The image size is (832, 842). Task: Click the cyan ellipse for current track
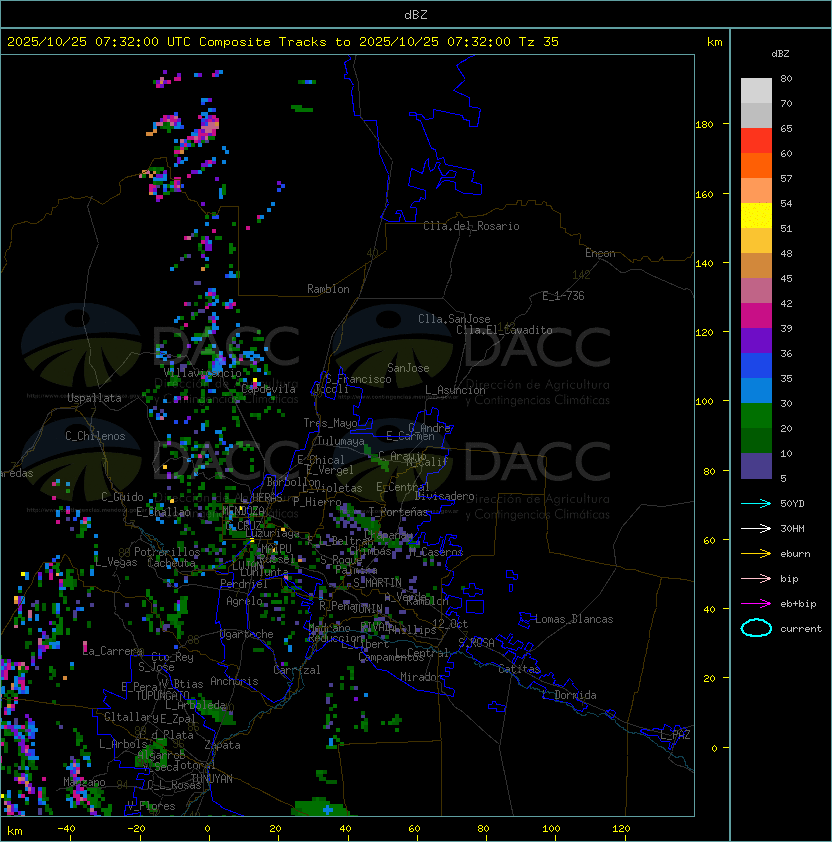(x=756, y=628)
